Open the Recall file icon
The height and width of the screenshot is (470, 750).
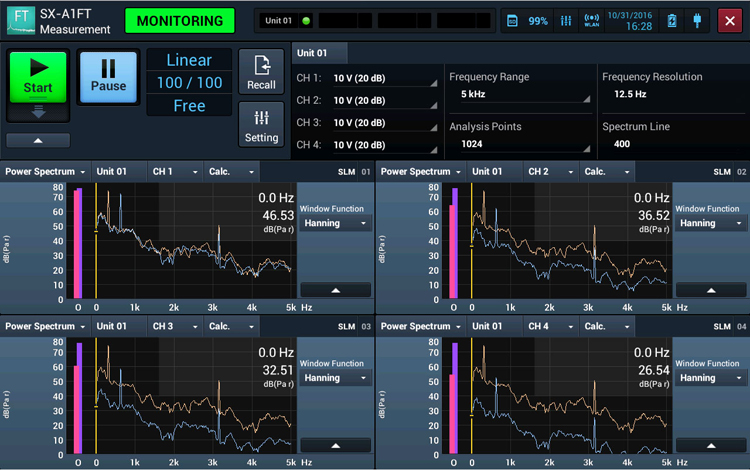tap(261, 72)
